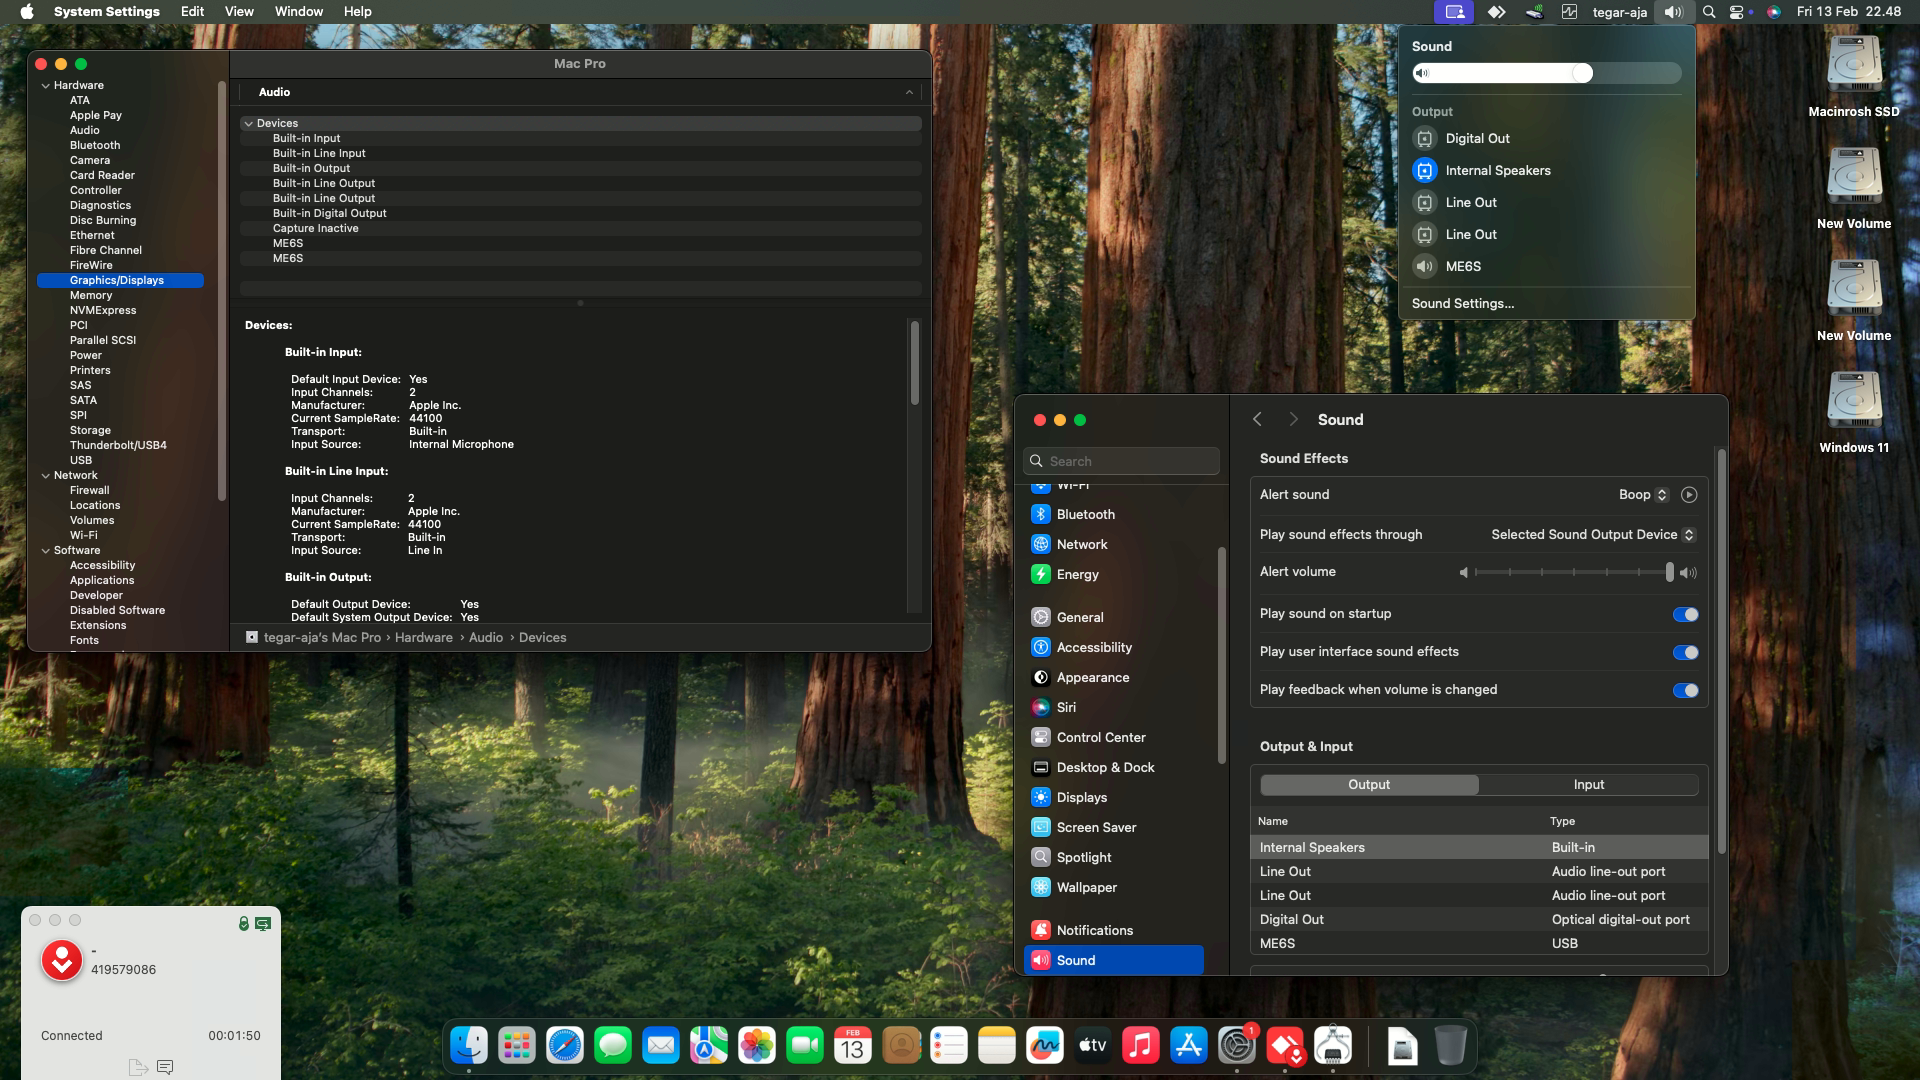
Task: Collapse the Network tree in Mac Pro sidebar
Action: coord(45,476)
